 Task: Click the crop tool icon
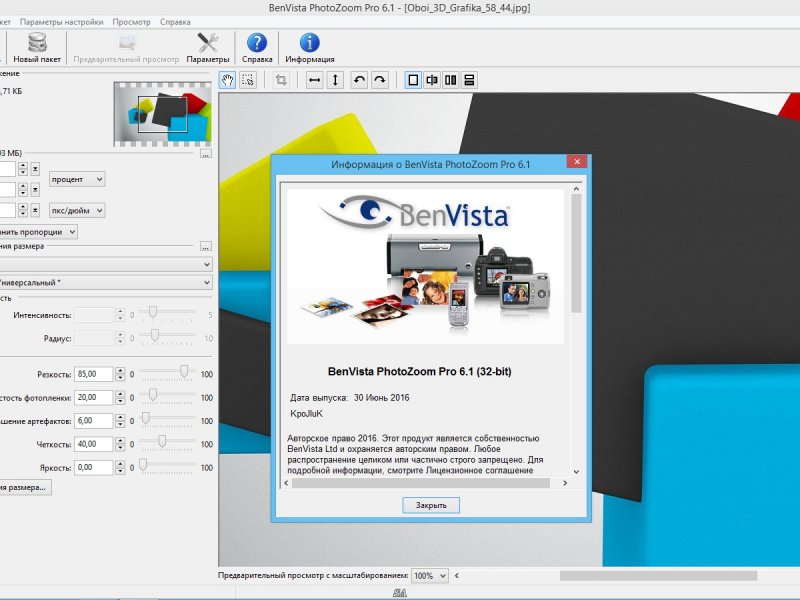coord(281,80)
